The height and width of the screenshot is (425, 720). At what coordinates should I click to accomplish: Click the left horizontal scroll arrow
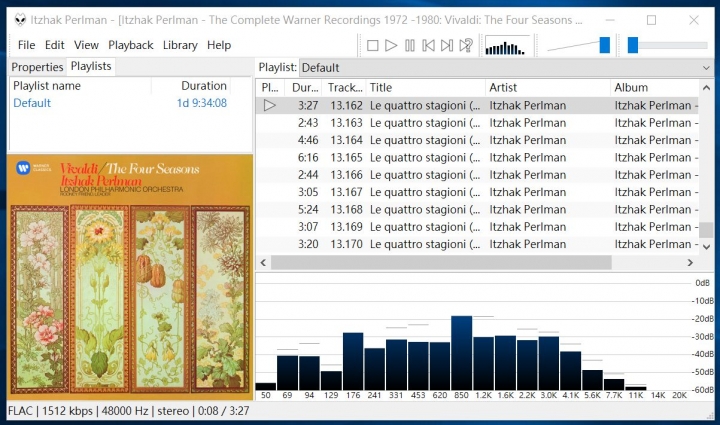click(x=263, y=263)
